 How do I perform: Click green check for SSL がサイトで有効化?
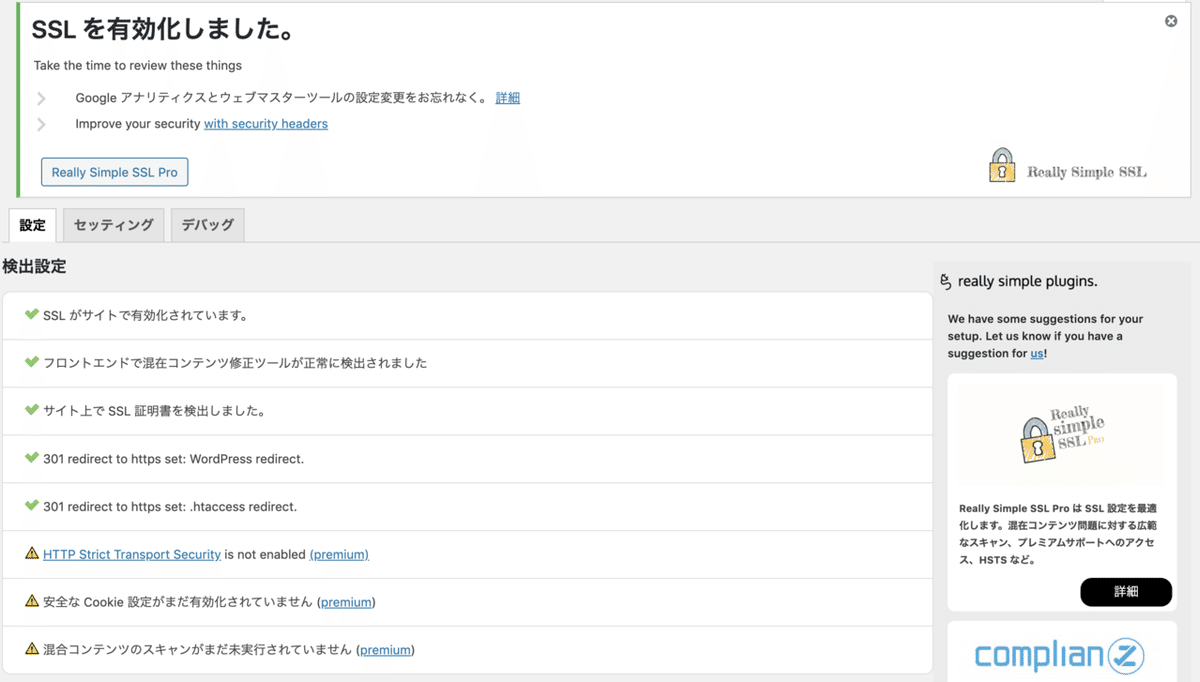pyautogui.click(x=32, y=314)
